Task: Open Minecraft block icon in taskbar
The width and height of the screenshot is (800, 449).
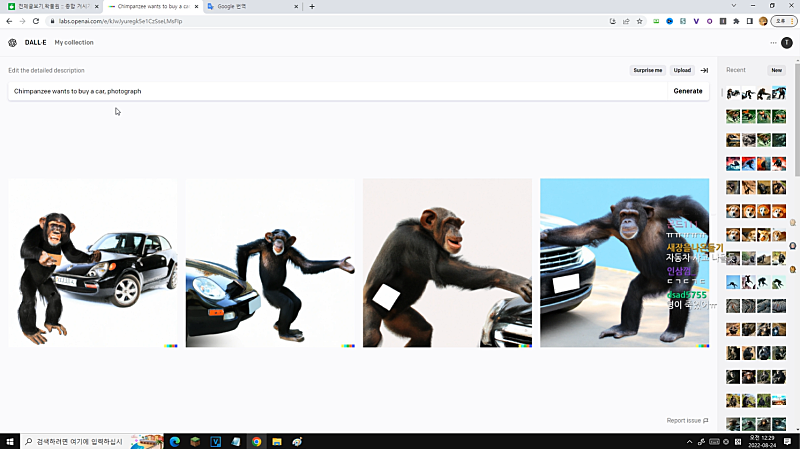Action: click(195, 441)
